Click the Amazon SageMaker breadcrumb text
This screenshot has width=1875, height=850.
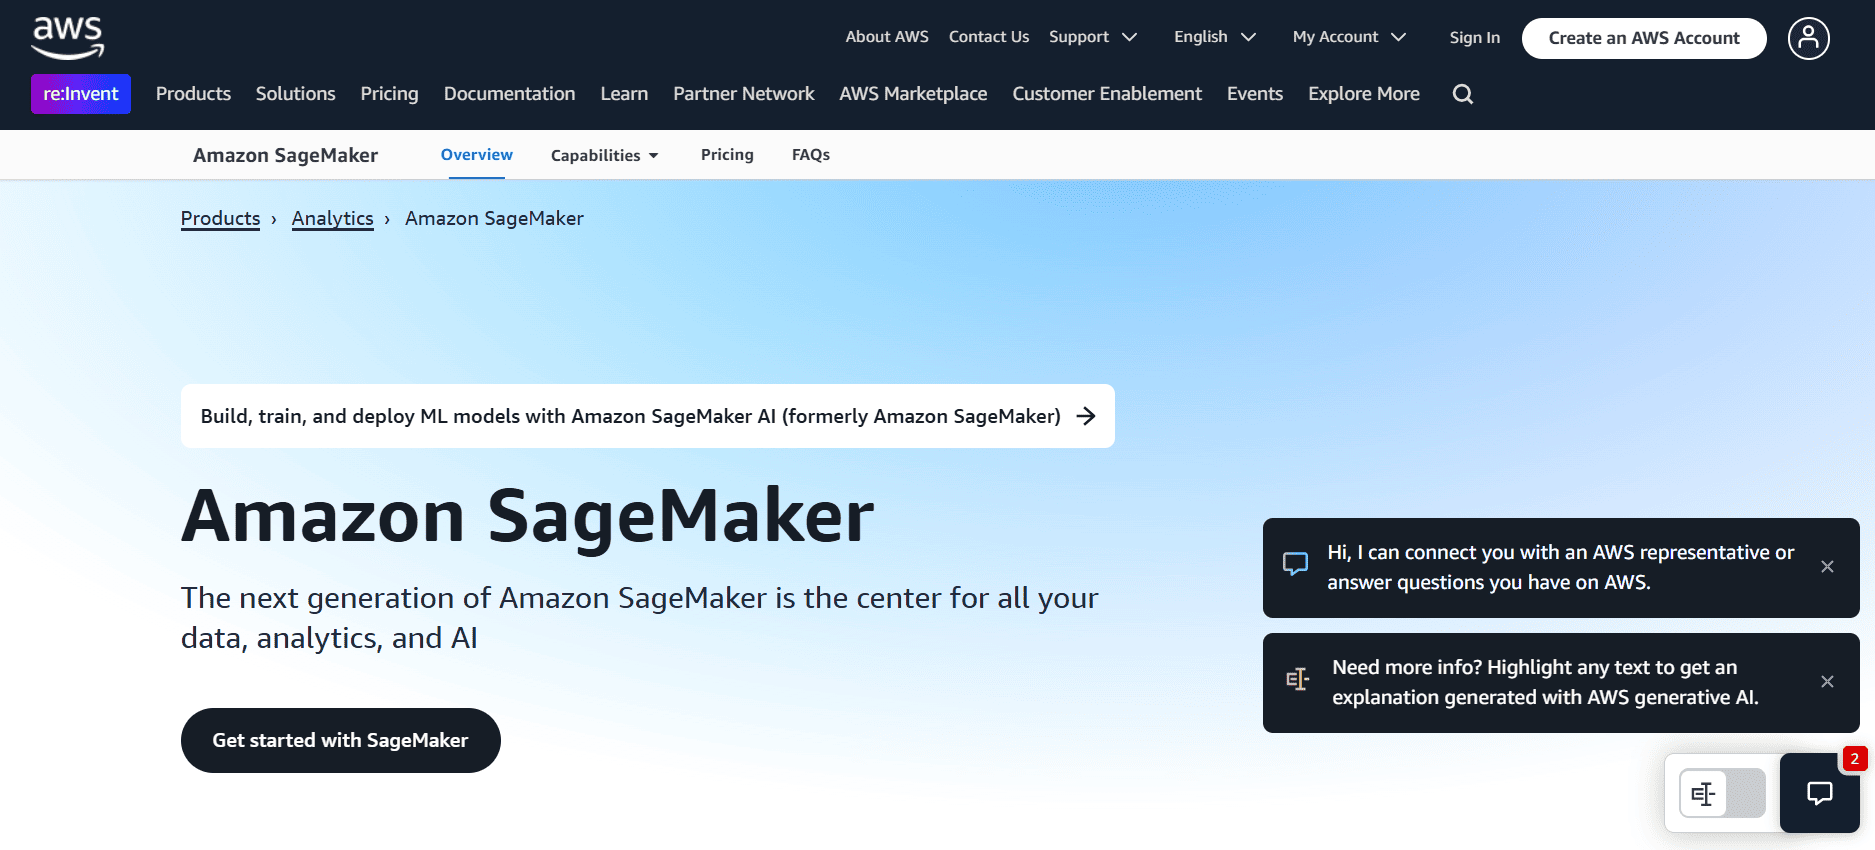(494, 218)
